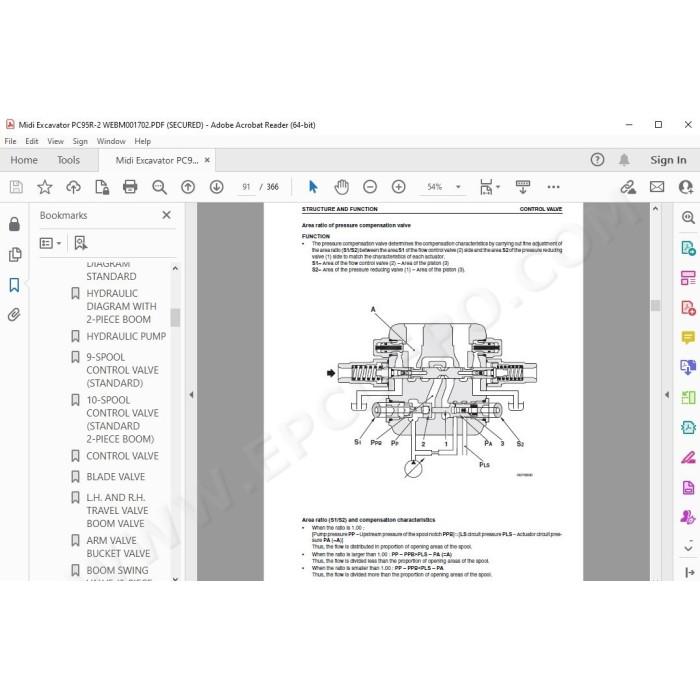Image resolution: width=700 pixels, height=700 pixels.
Task: Click the bookmarks panel scrollbar thumb
Action: tap(175, 317)
